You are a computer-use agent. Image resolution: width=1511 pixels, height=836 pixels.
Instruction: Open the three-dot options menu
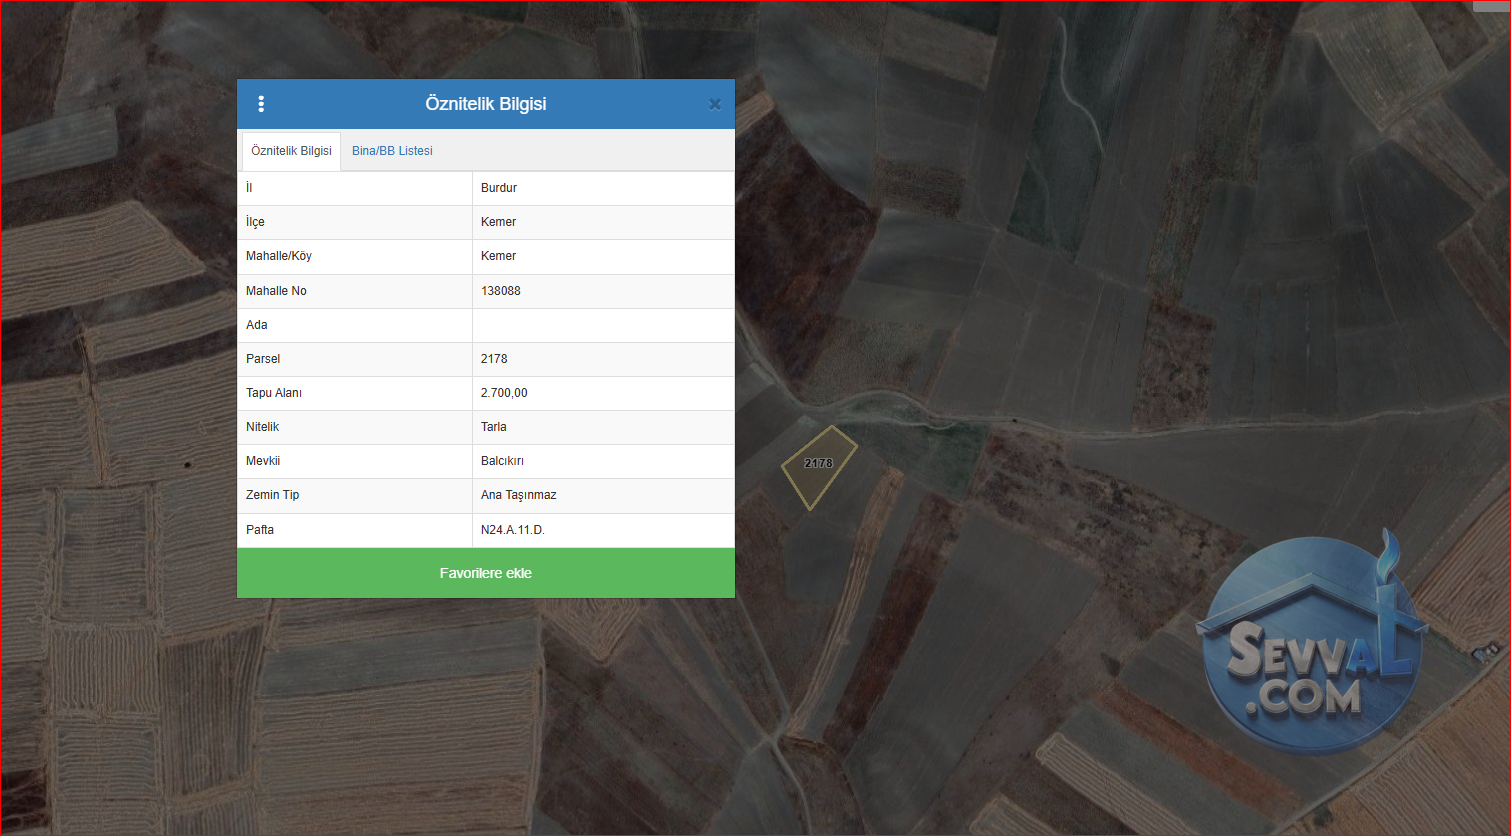click(261, 104)
